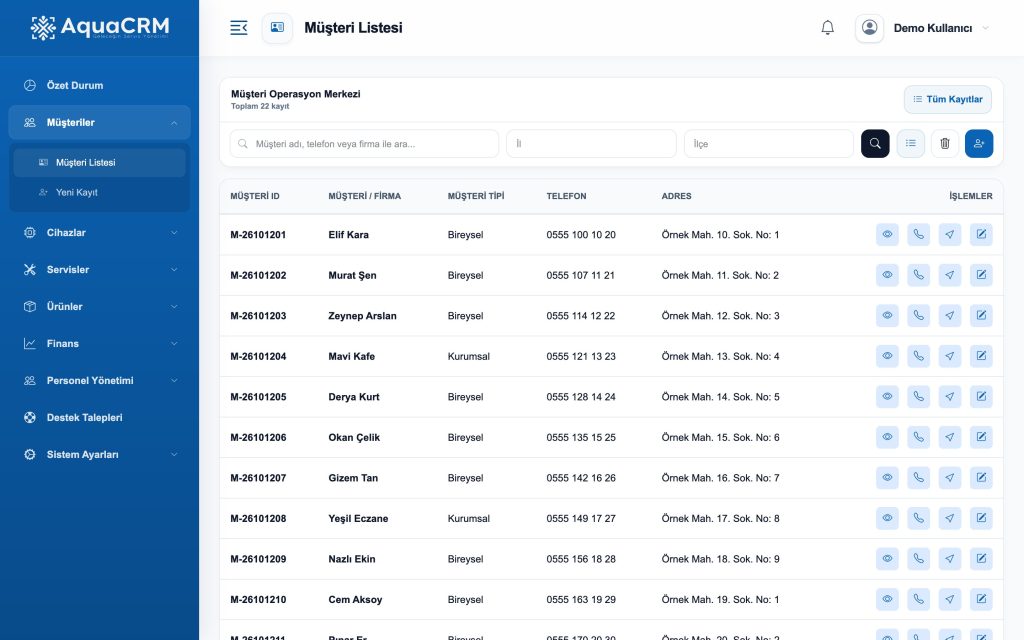Viewport: 1024px width, 640px height.
Task: Click the AquaCRM logo
Action: coord(99,27)
